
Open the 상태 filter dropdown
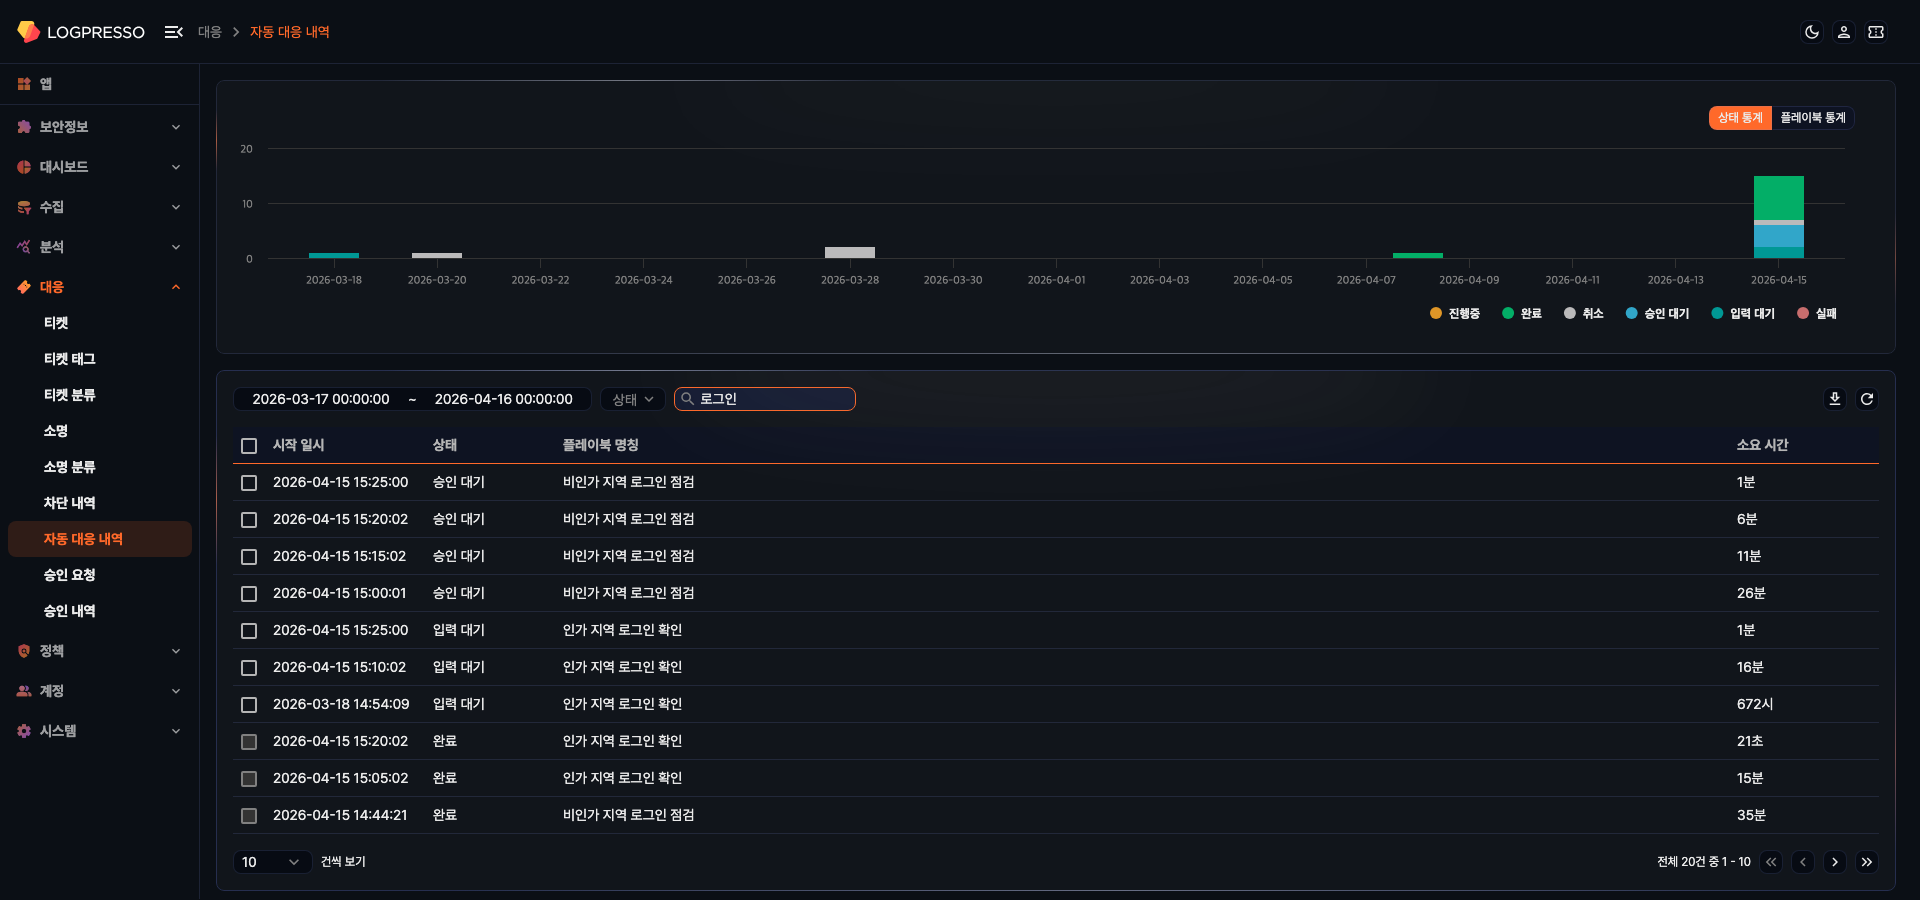click(633, 399)
